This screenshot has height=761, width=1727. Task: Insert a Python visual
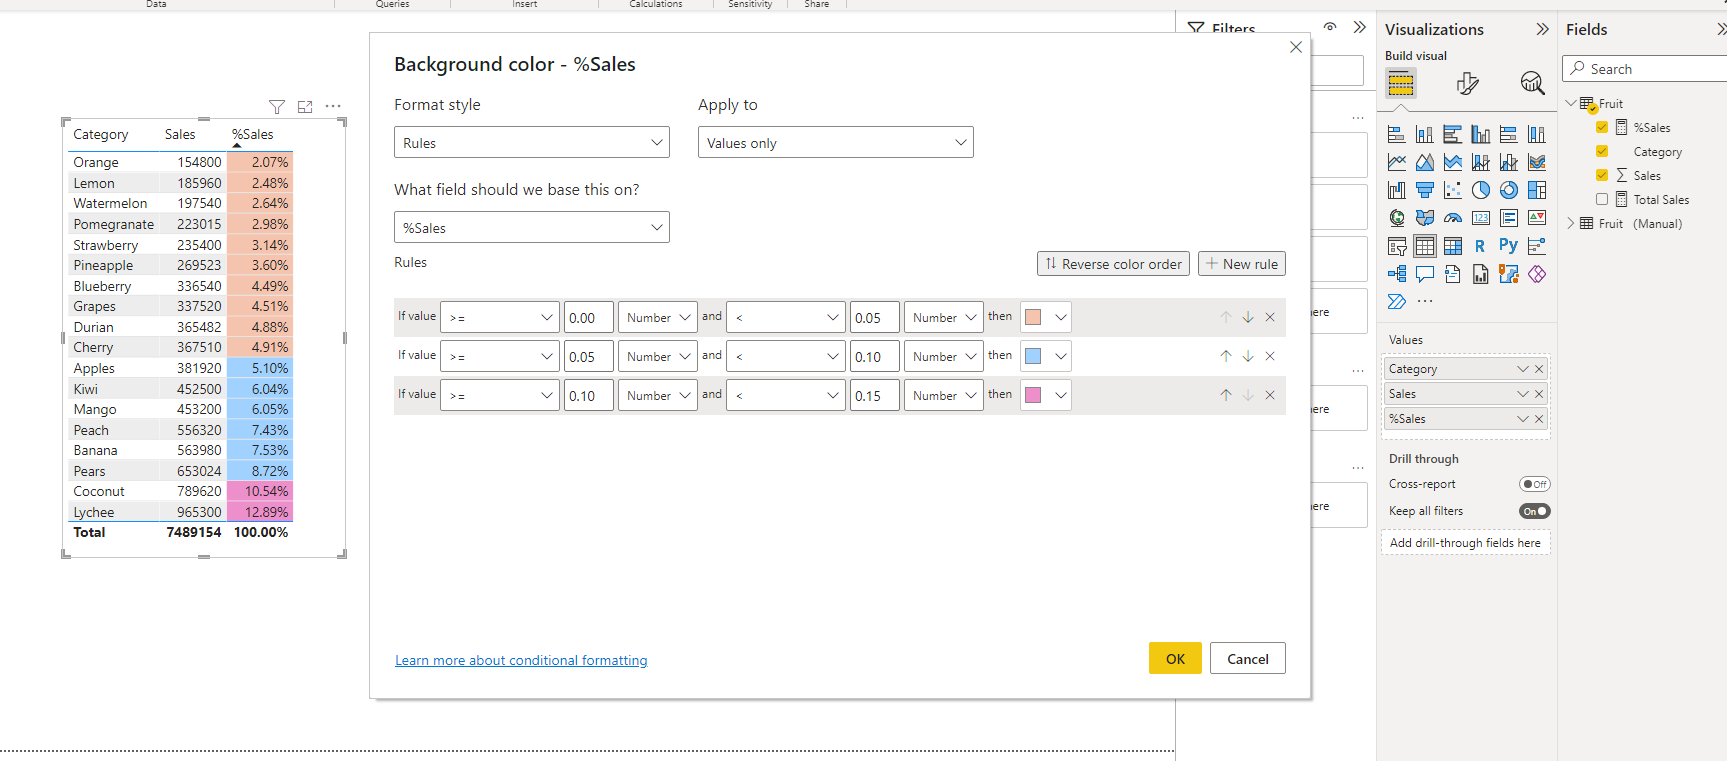click(x=1509, y=246)
